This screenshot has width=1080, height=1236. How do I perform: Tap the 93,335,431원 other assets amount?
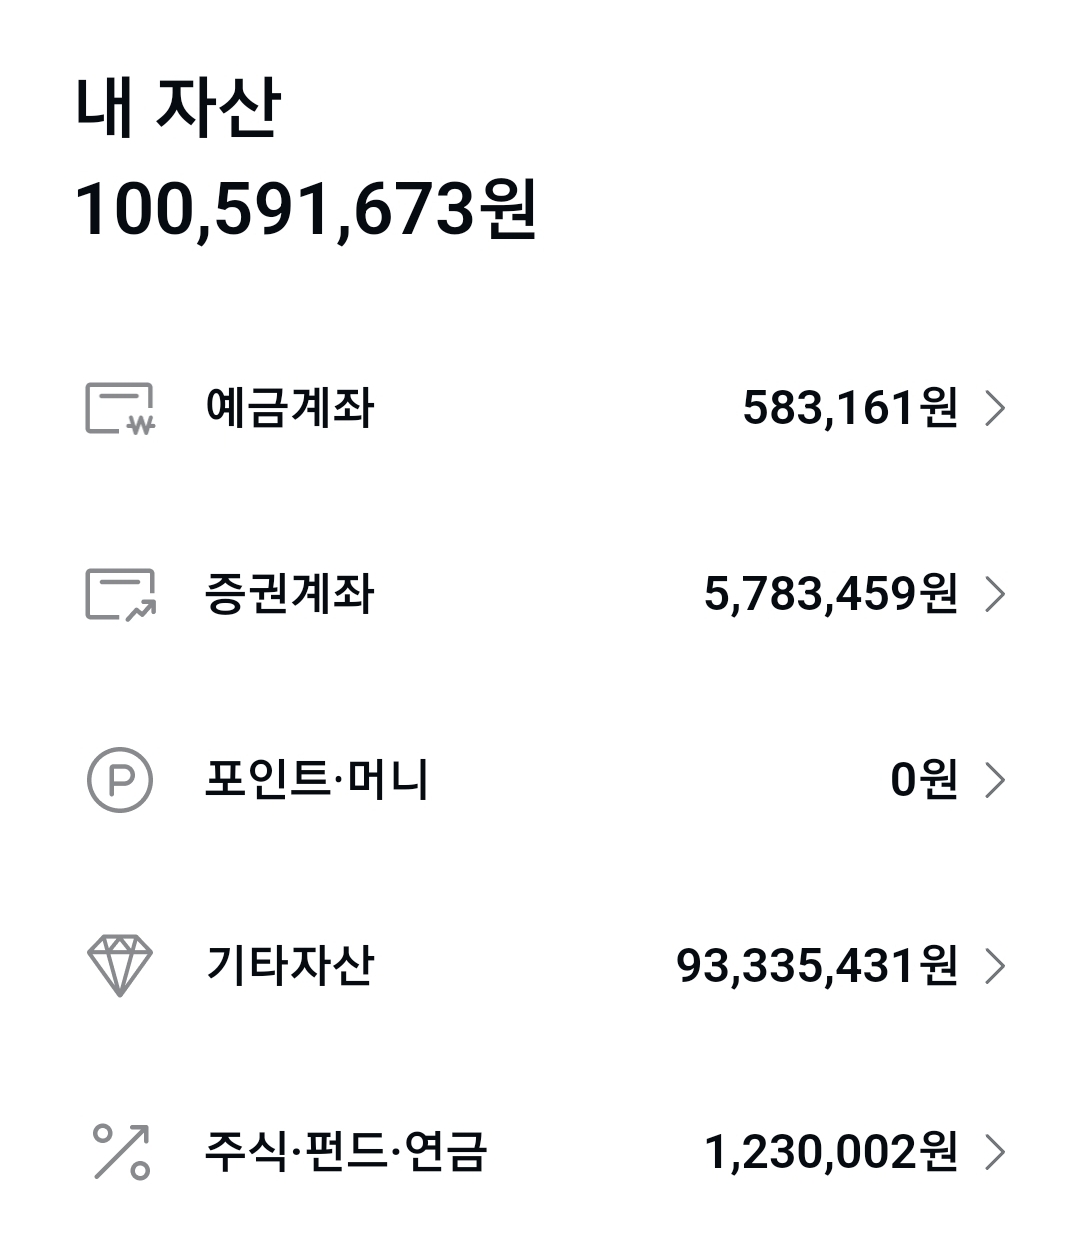(817, 966)
